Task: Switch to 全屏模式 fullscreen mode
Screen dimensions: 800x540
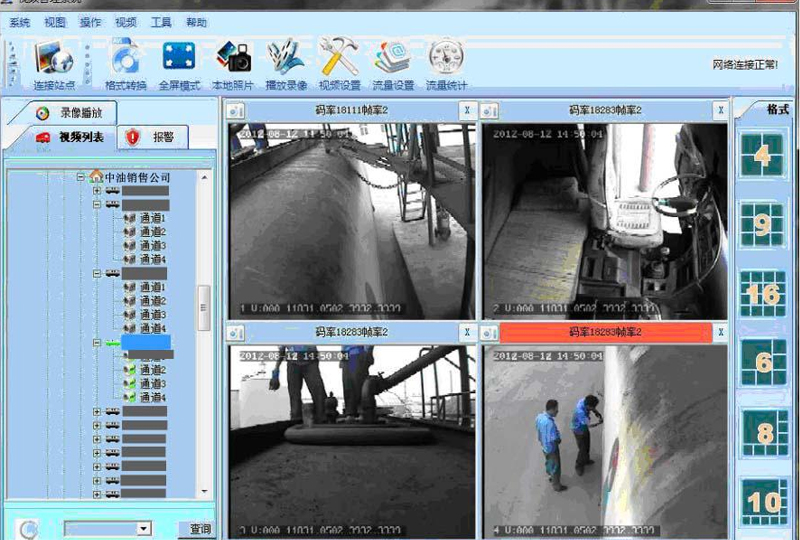Action: [179, 64]
